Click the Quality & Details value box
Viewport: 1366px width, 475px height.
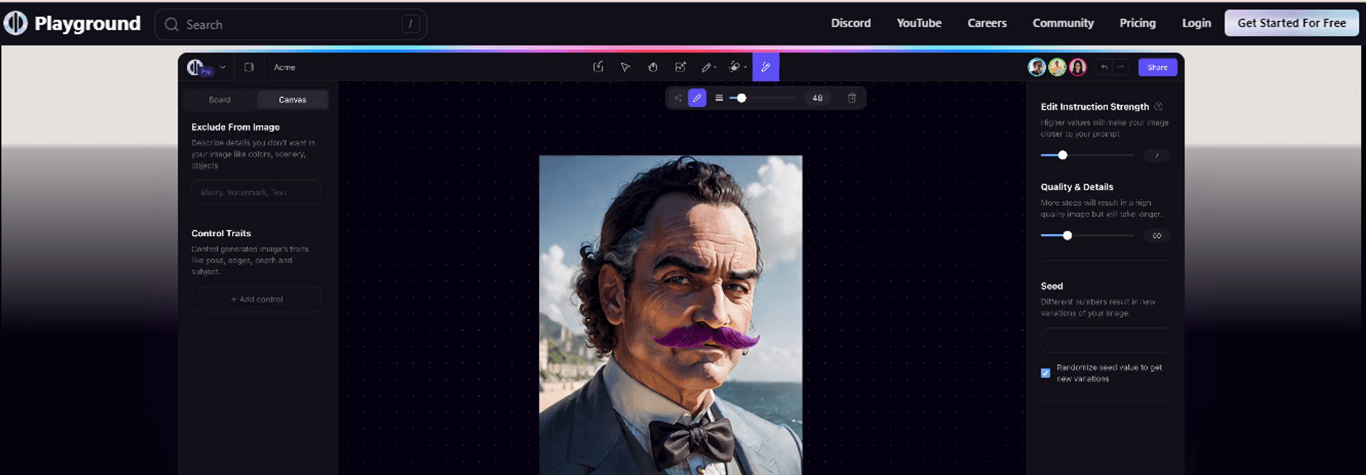[x=1157, y=235]
